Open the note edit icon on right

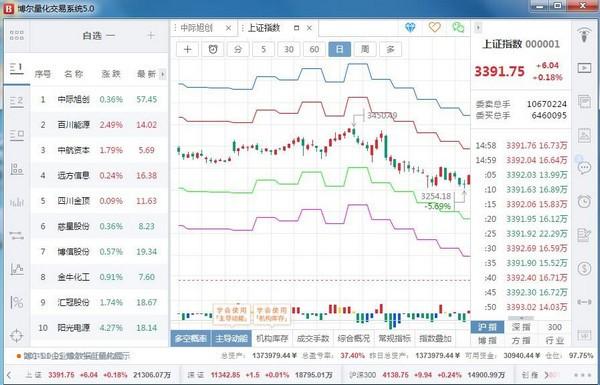point(584,235)
